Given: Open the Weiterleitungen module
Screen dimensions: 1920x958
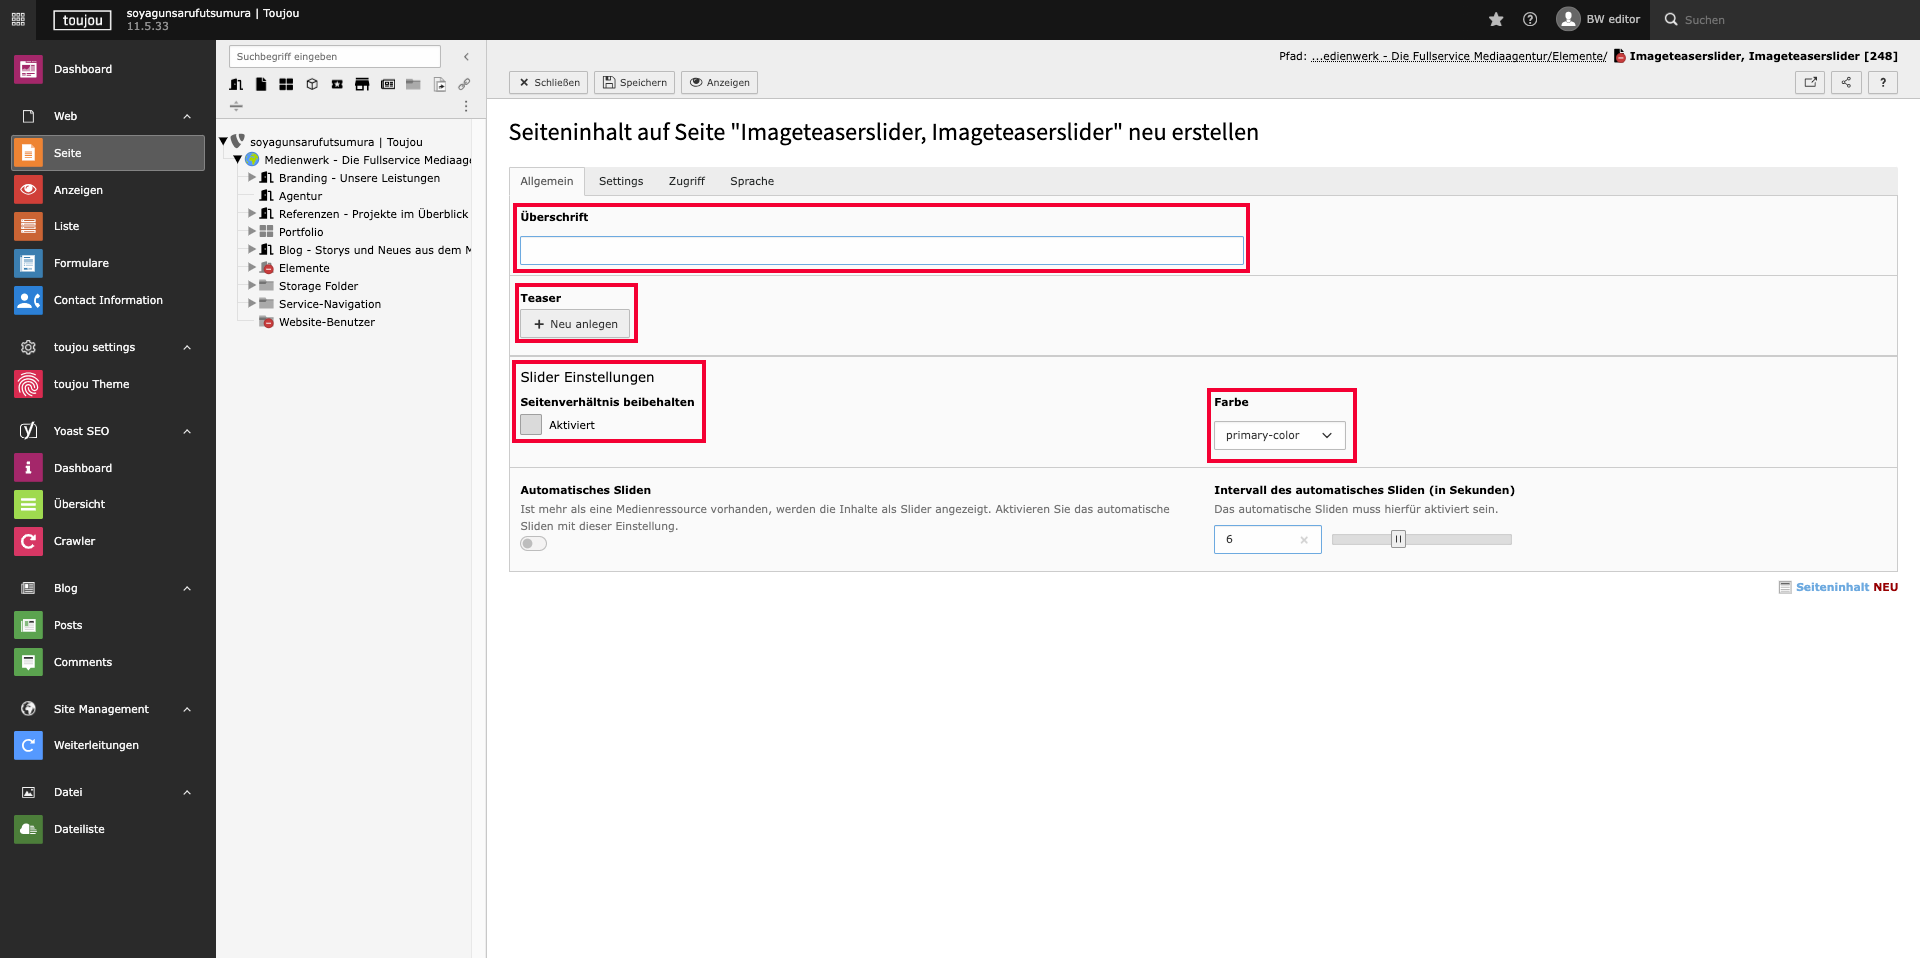Looking at the screenshot, I should (96, 745).
